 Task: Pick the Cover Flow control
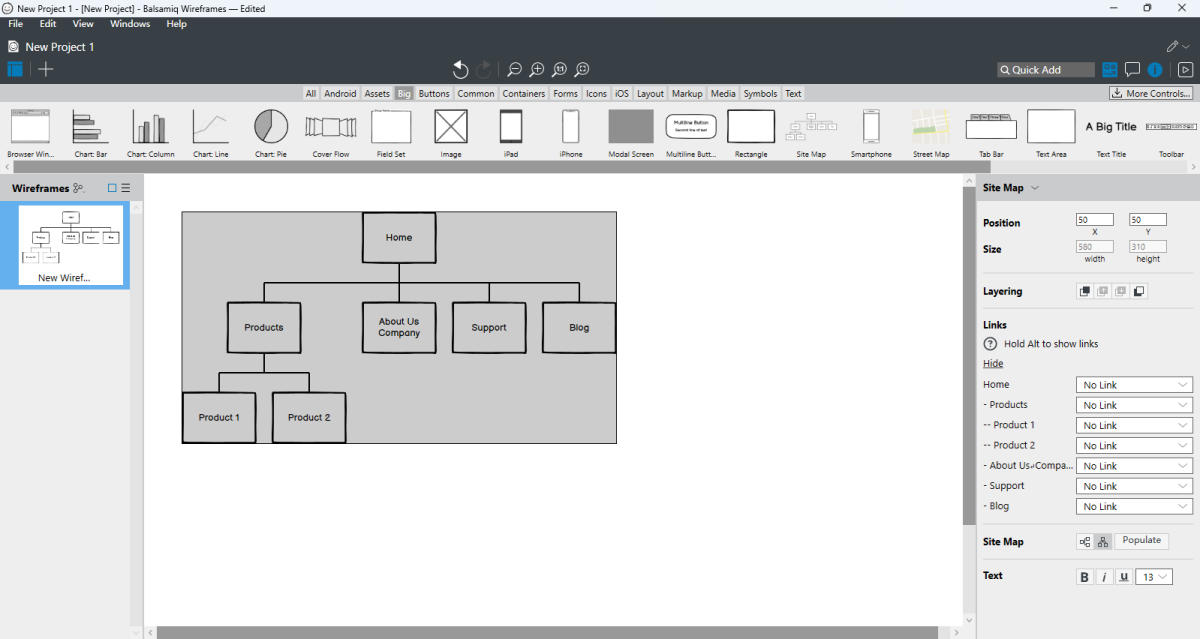331,133
